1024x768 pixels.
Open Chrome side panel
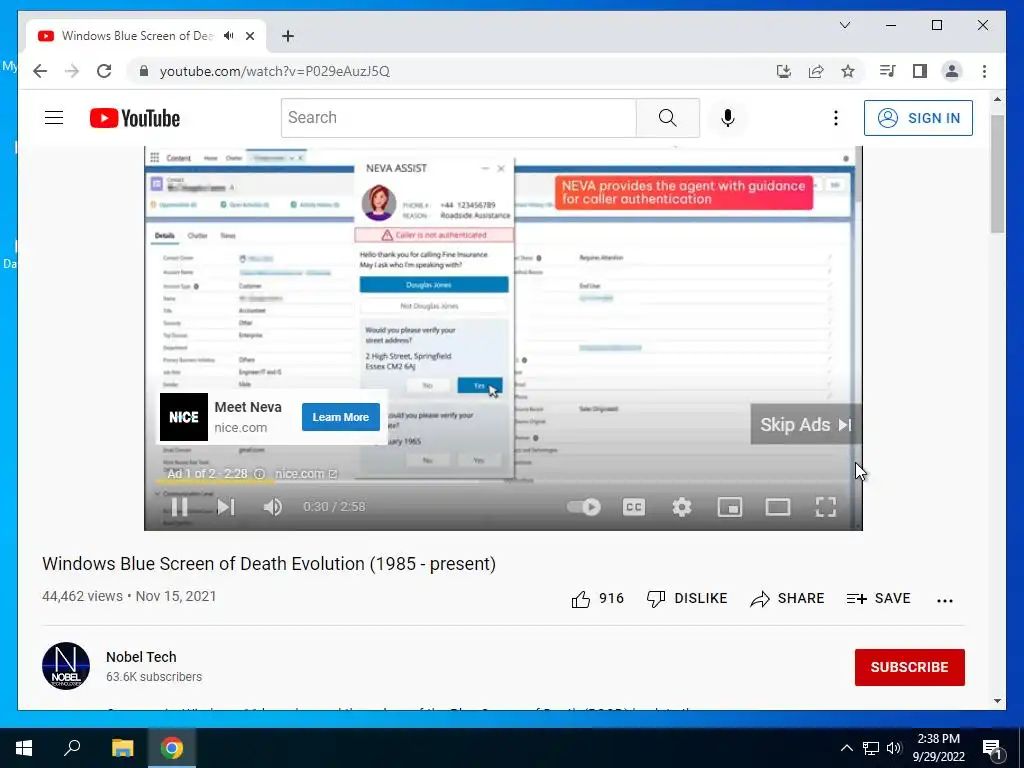920,71
